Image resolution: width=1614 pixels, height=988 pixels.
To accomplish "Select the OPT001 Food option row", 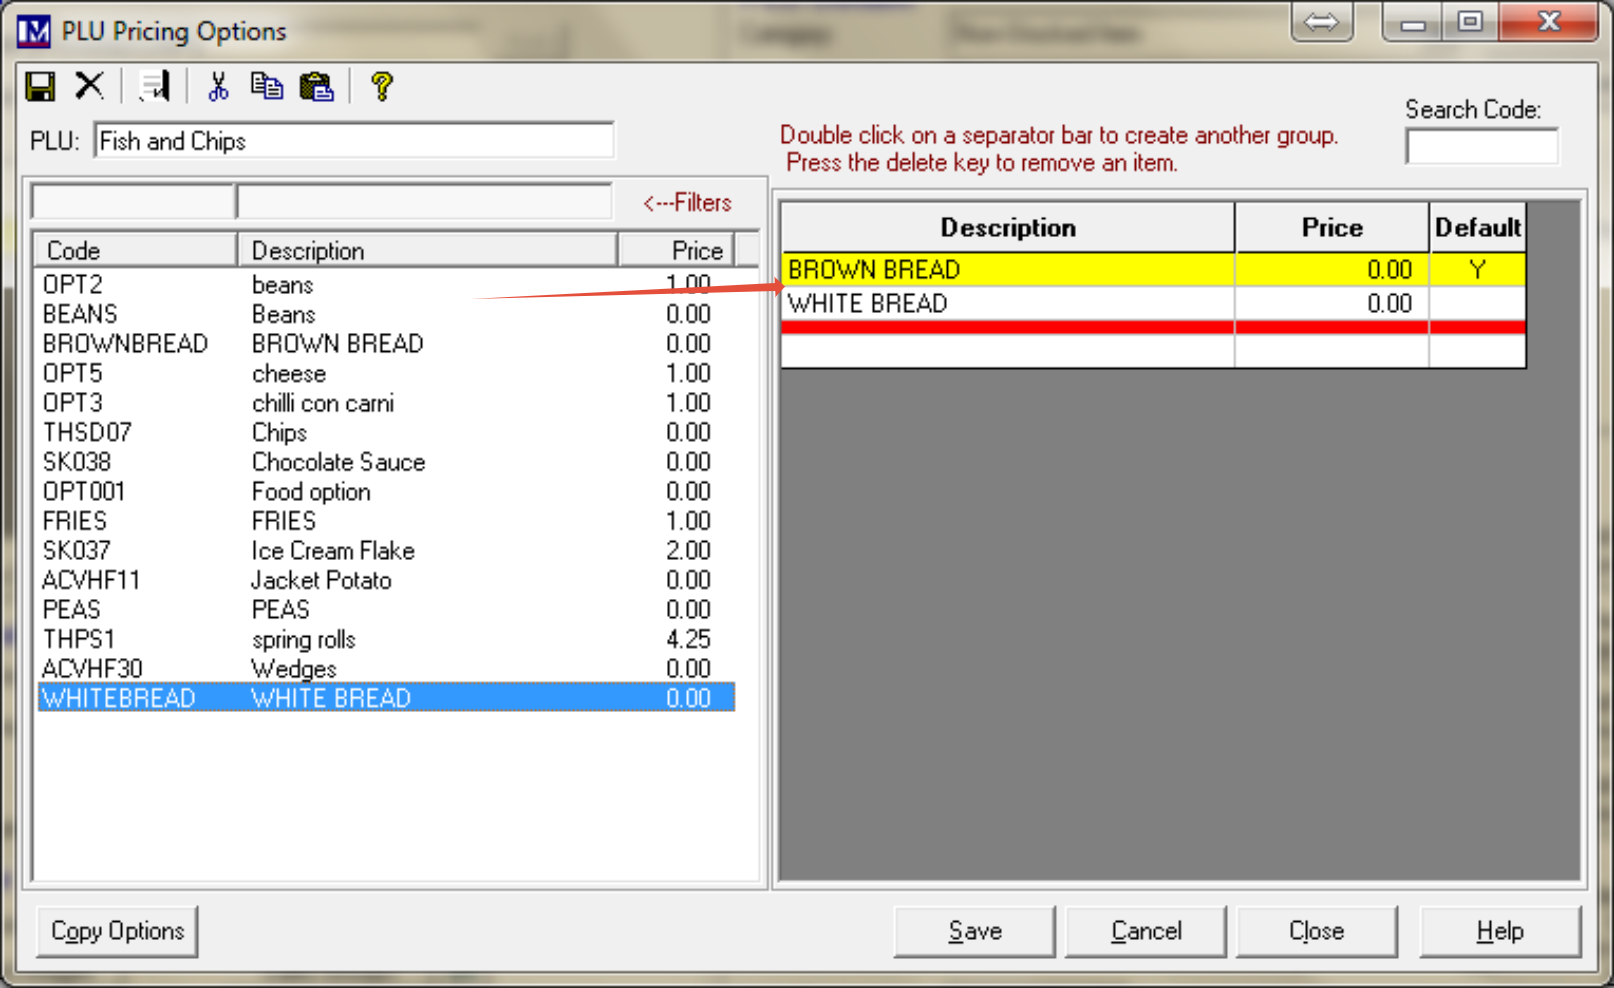I will tap(386, 491).
